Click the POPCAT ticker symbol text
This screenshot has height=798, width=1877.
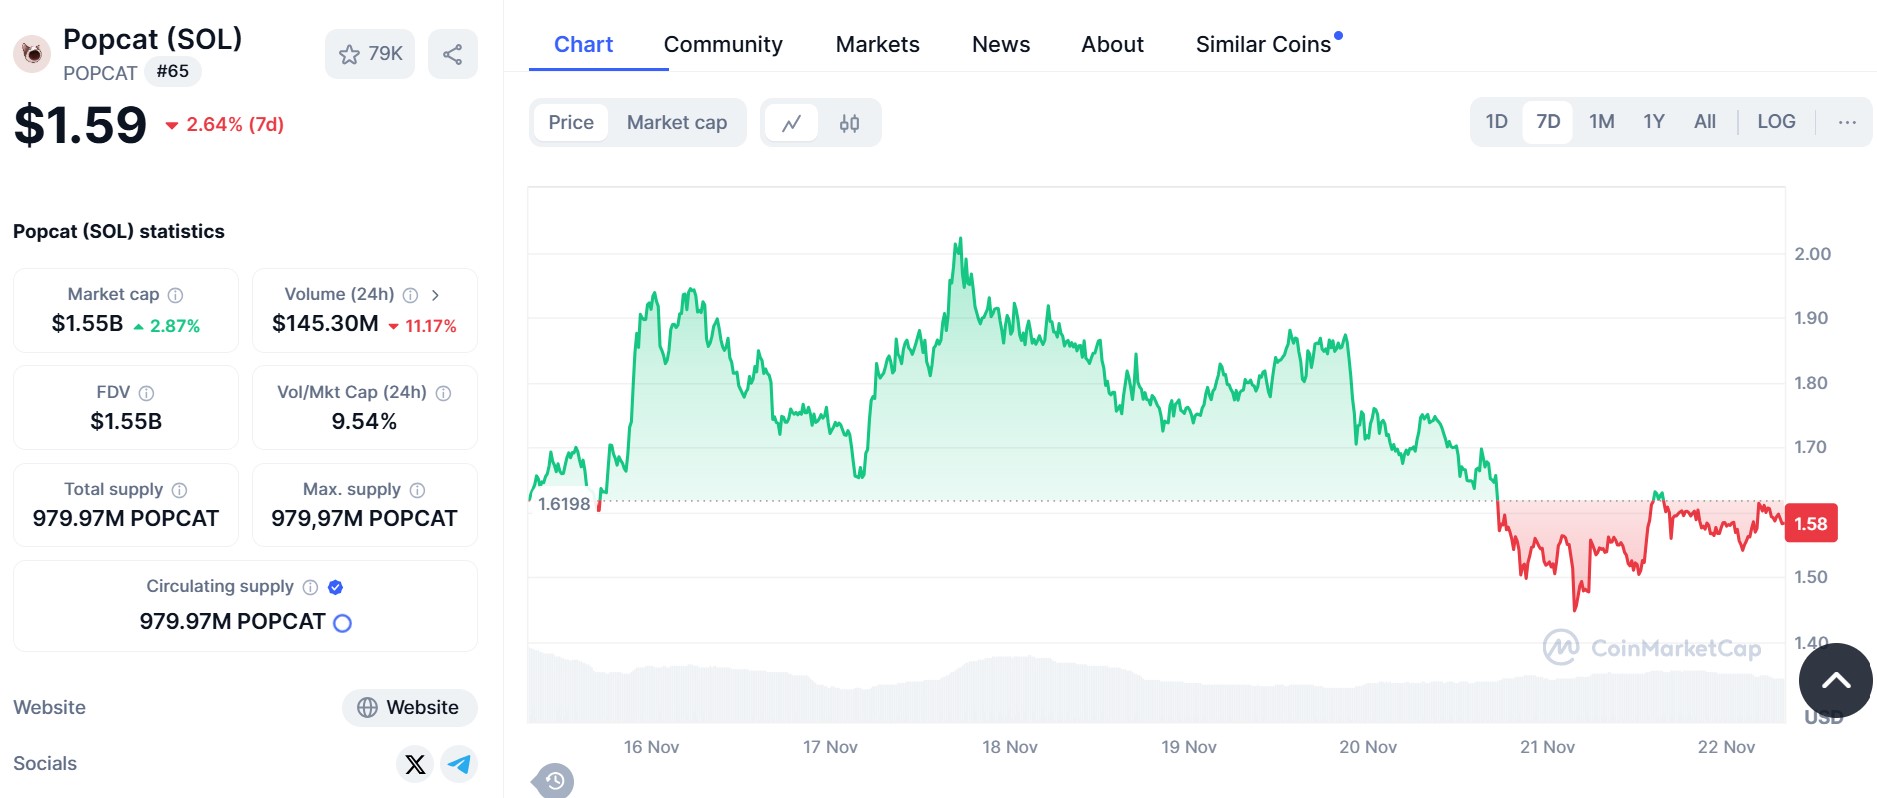click(x=100, y=74)
